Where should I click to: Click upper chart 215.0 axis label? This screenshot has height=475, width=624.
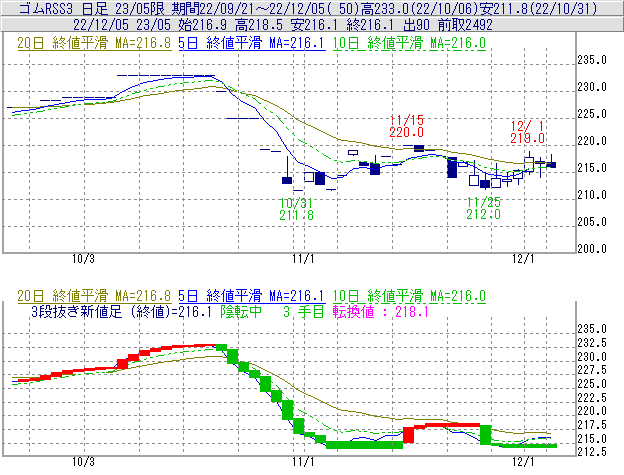592,168
